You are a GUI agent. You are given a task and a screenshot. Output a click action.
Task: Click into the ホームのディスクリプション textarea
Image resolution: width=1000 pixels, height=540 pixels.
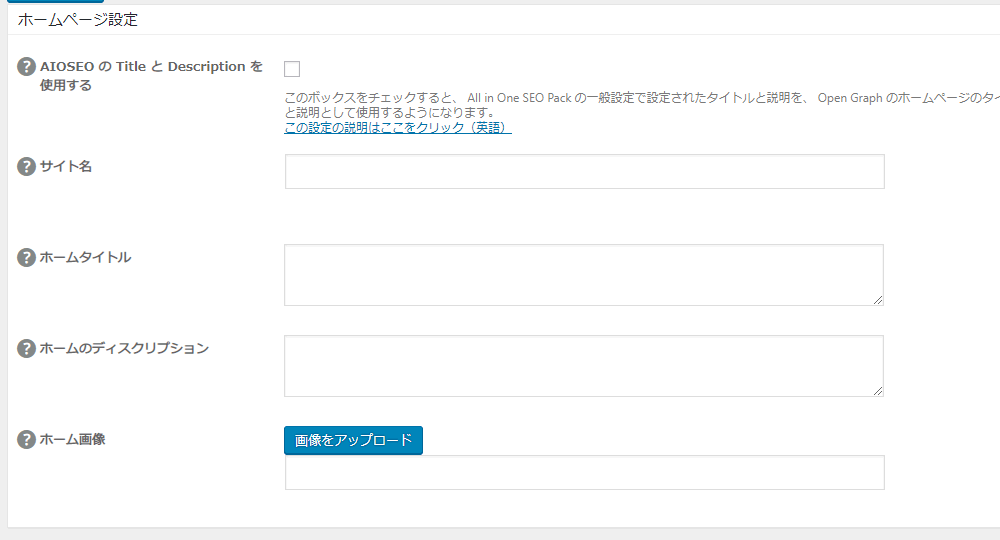(583, 365)
